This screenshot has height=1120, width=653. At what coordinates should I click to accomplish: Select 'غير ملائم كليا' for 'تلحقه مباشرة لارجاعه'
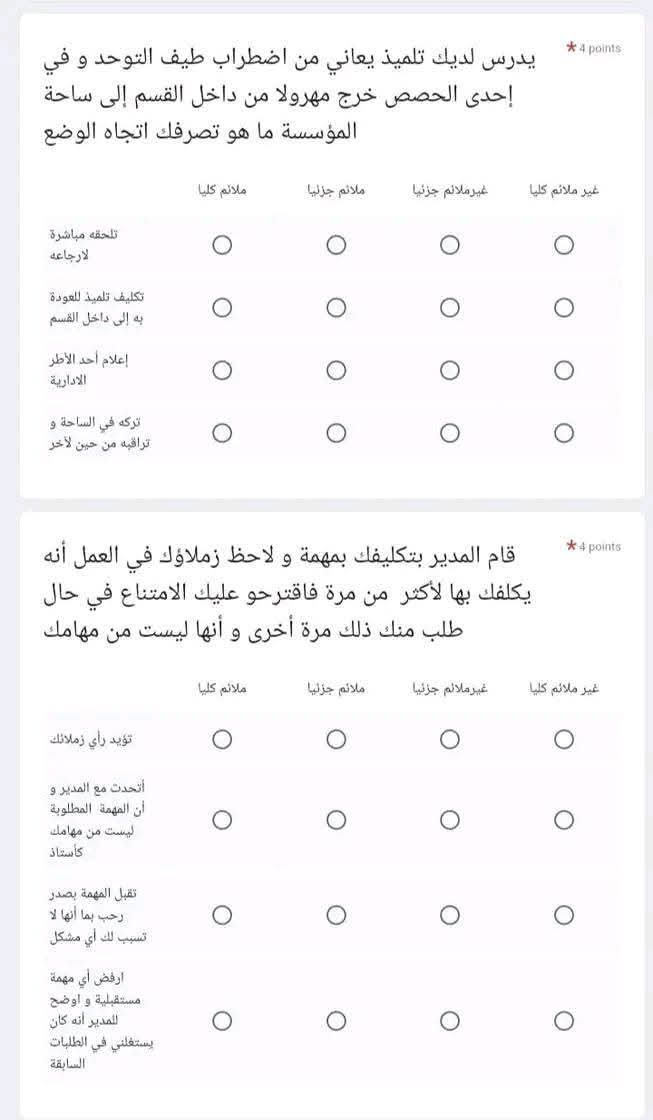564,245
